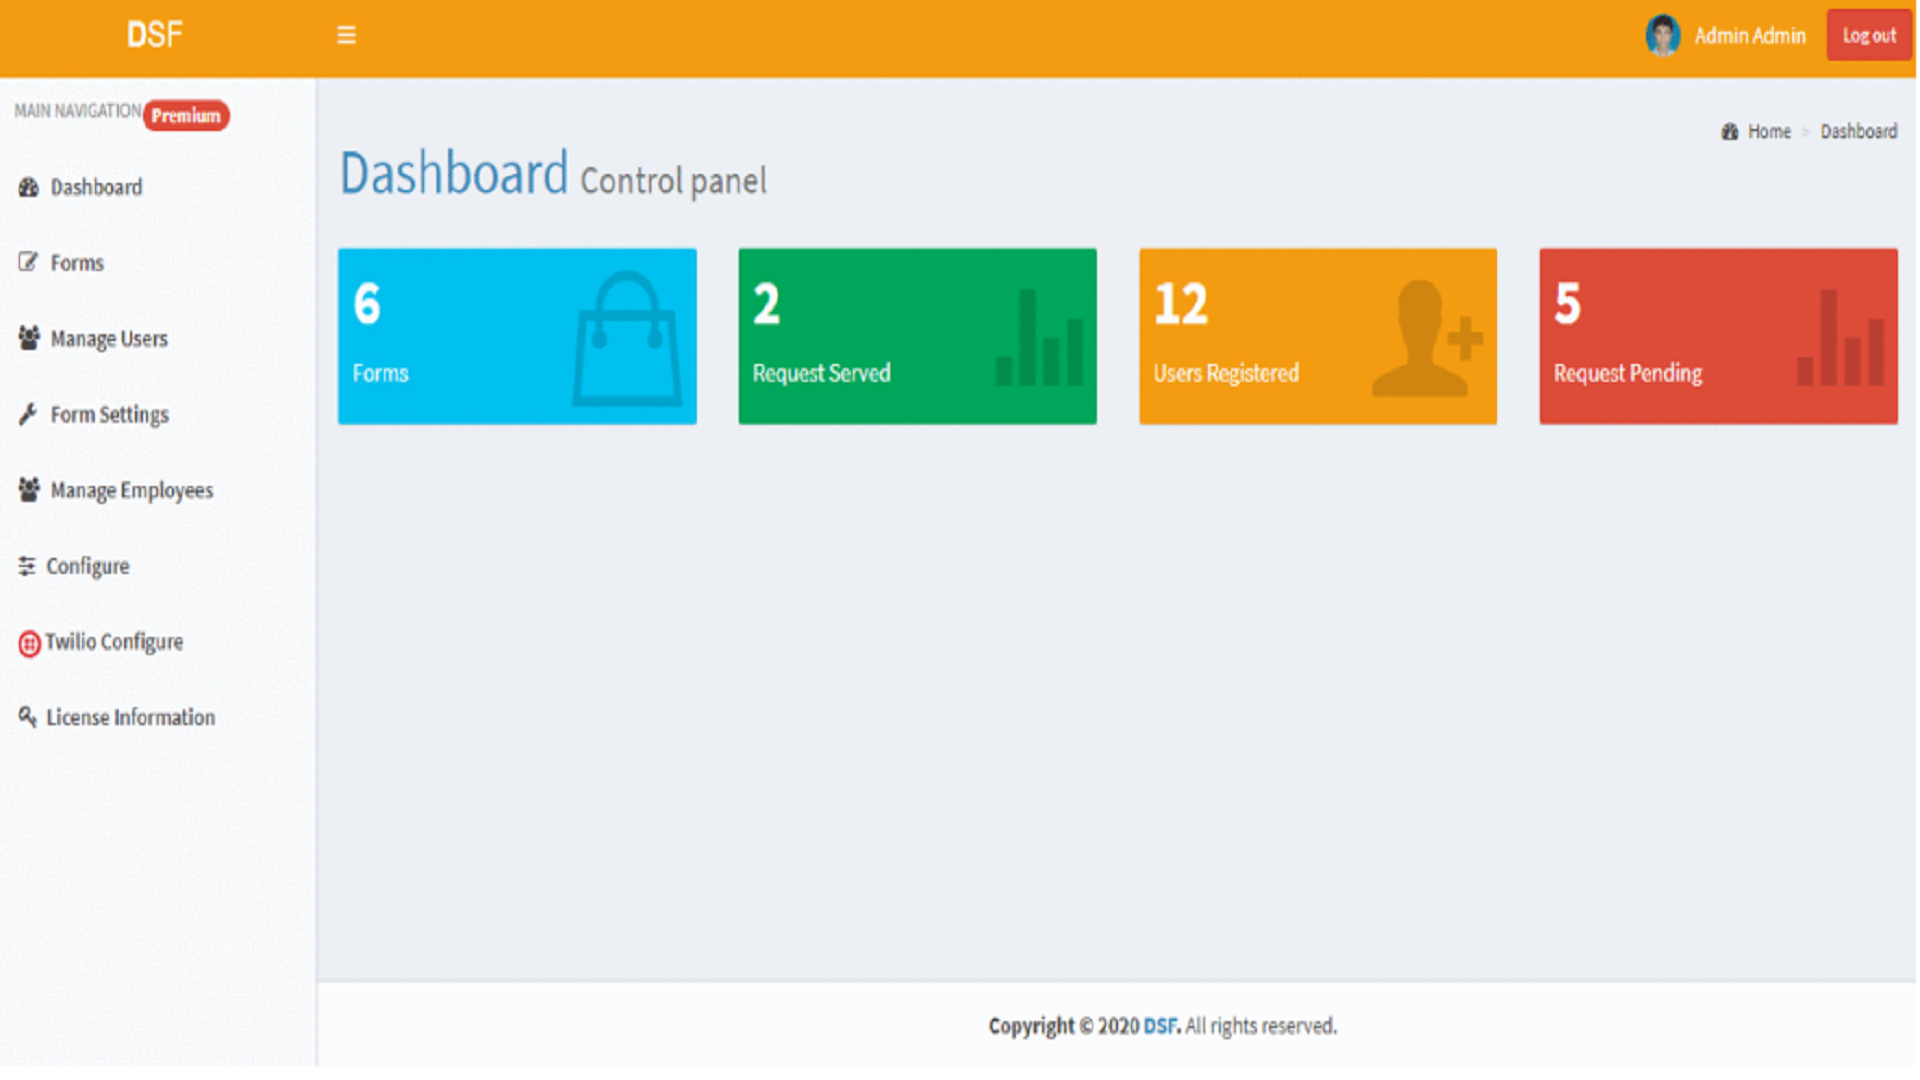Go to Manage Users page
Viewport: 1920px width, 1080px height.
point(109,339)
